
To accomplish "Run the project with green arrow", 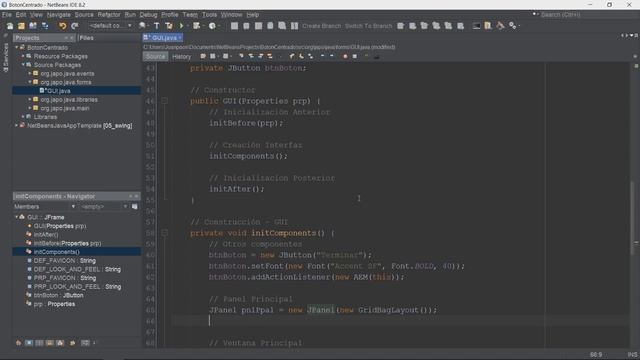I will click(x=181, y=26).
